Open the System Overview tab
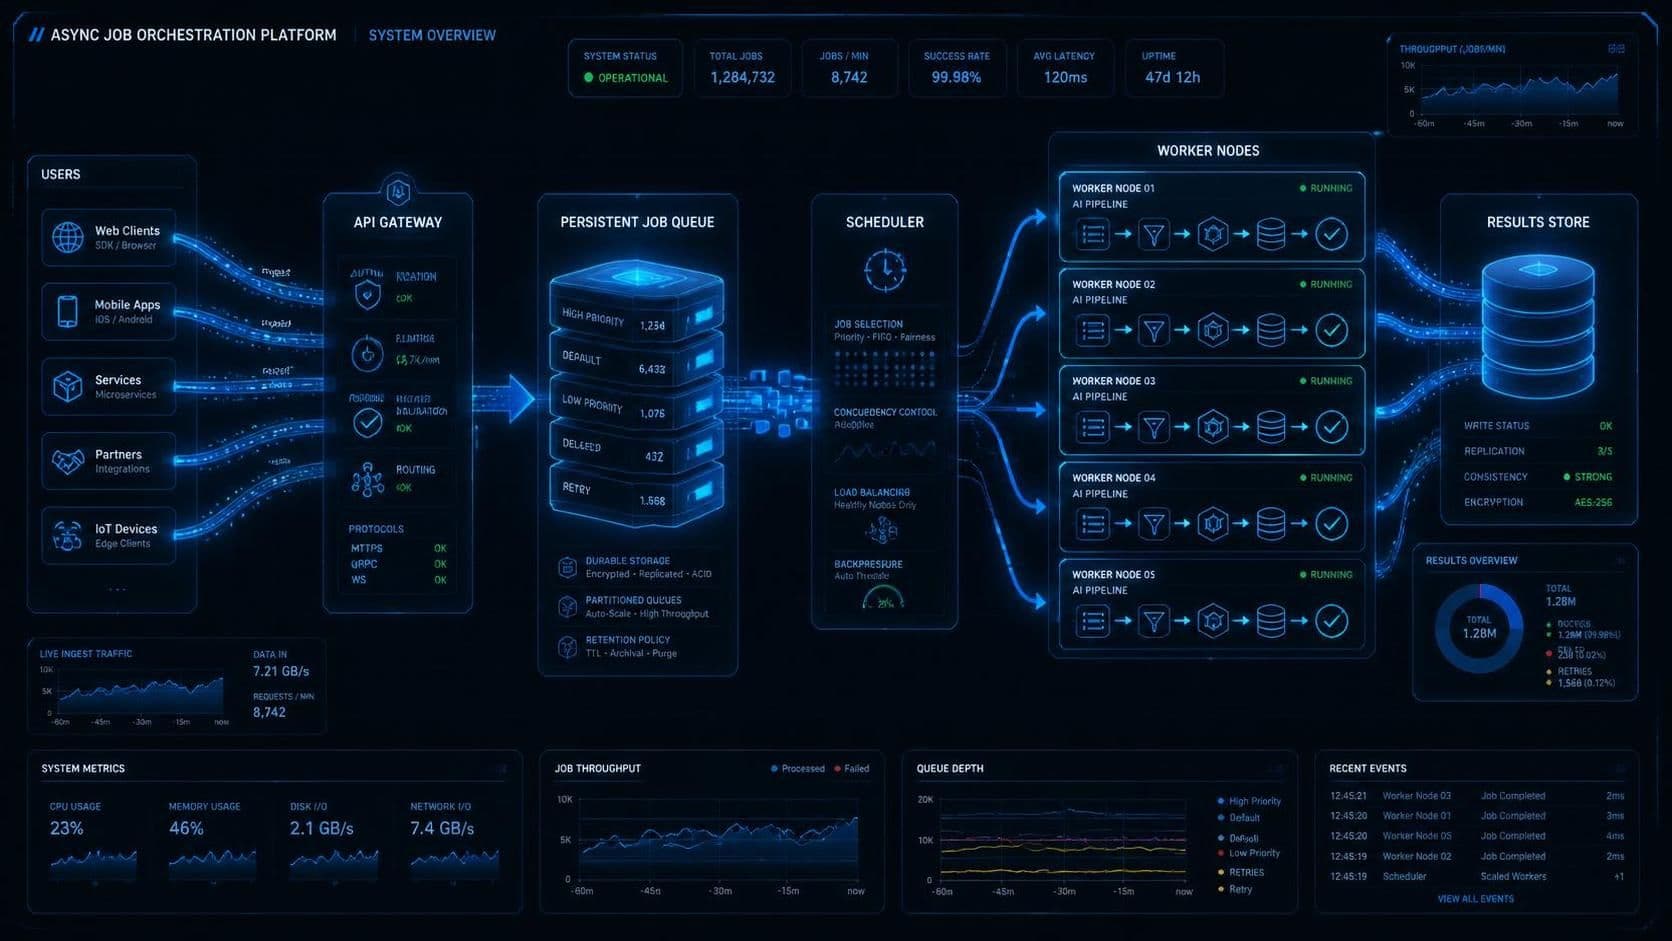1672x941 pixels. (x=432, y=35)
